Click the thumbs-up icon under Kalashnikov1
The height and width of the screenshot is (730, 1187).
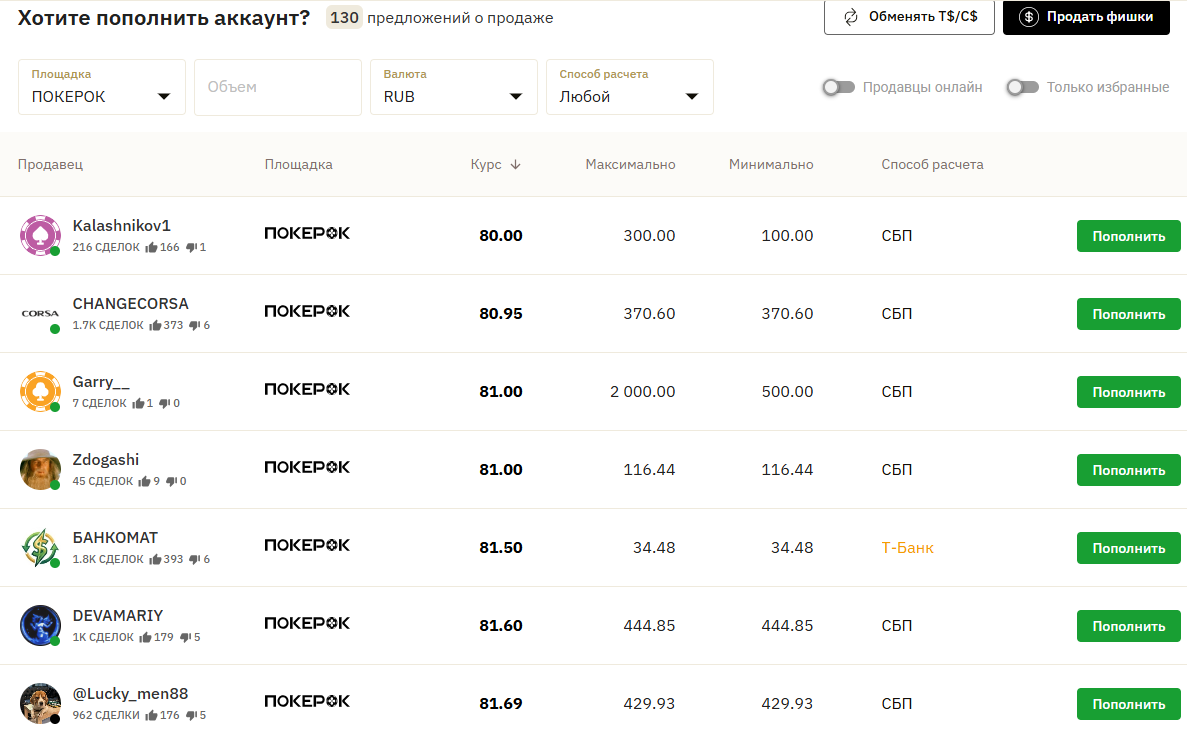(152, 247)
